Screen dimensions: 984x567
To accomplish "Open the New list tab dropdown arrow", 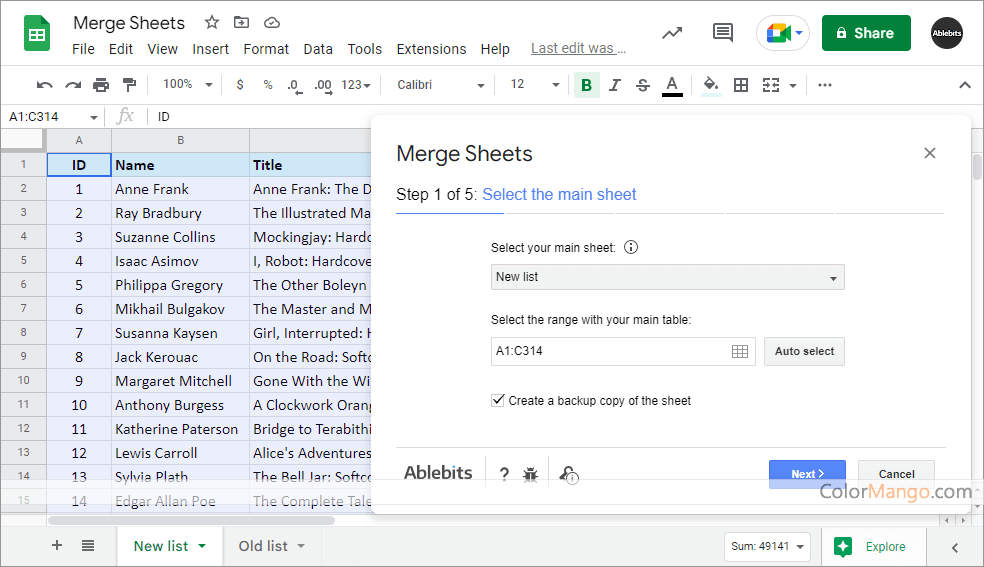I will coord(202,546).
